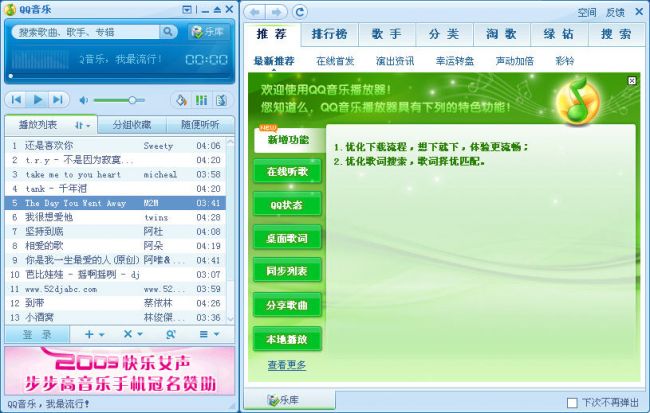Image resolution: width=650 pixels, height=413 pixels.
Task: Select song take me to you heart
Action: pos(116,175)
